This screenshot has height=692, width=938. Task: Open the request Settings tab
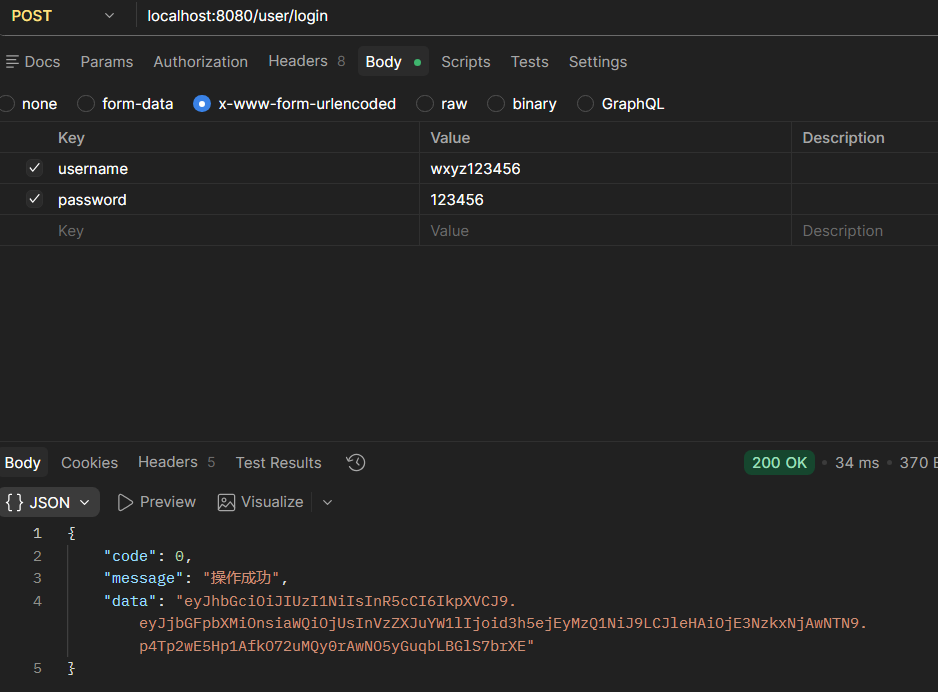(x=598, y=62)
